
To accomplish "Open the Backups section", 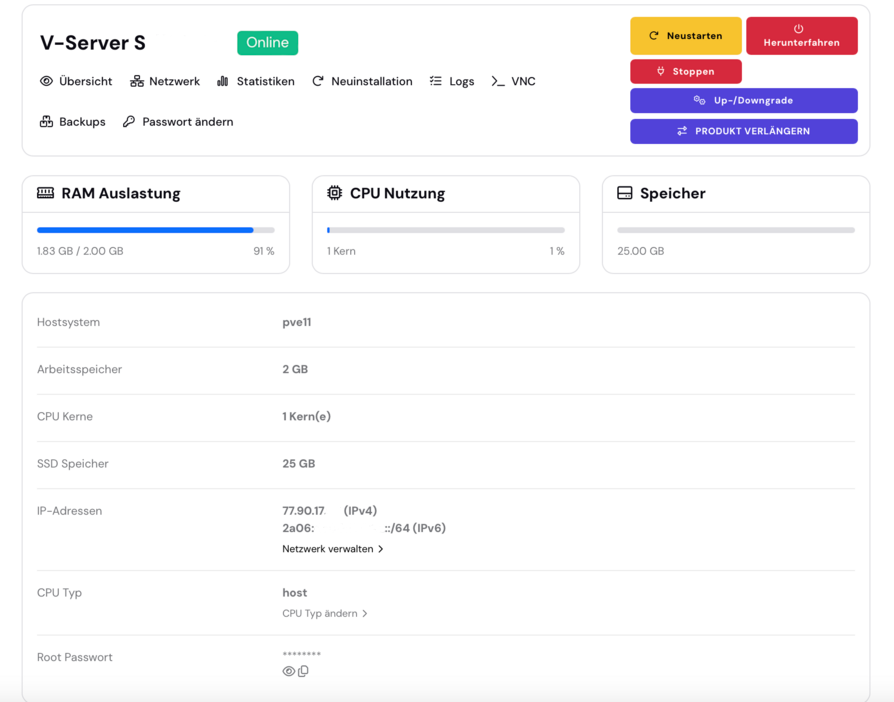I will point(72,122).
